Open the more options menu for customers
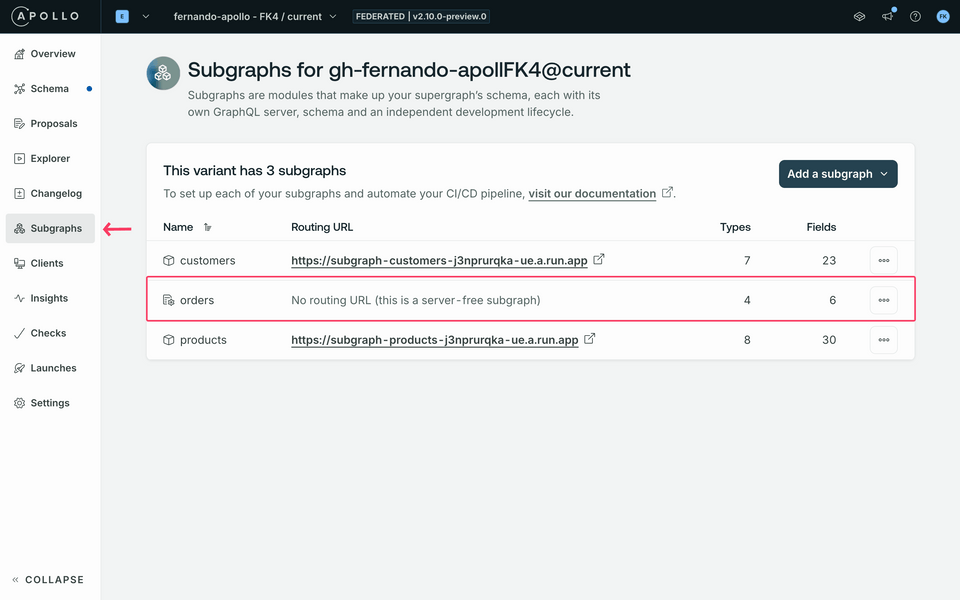 pyautogui.click(x=883, y=260)
